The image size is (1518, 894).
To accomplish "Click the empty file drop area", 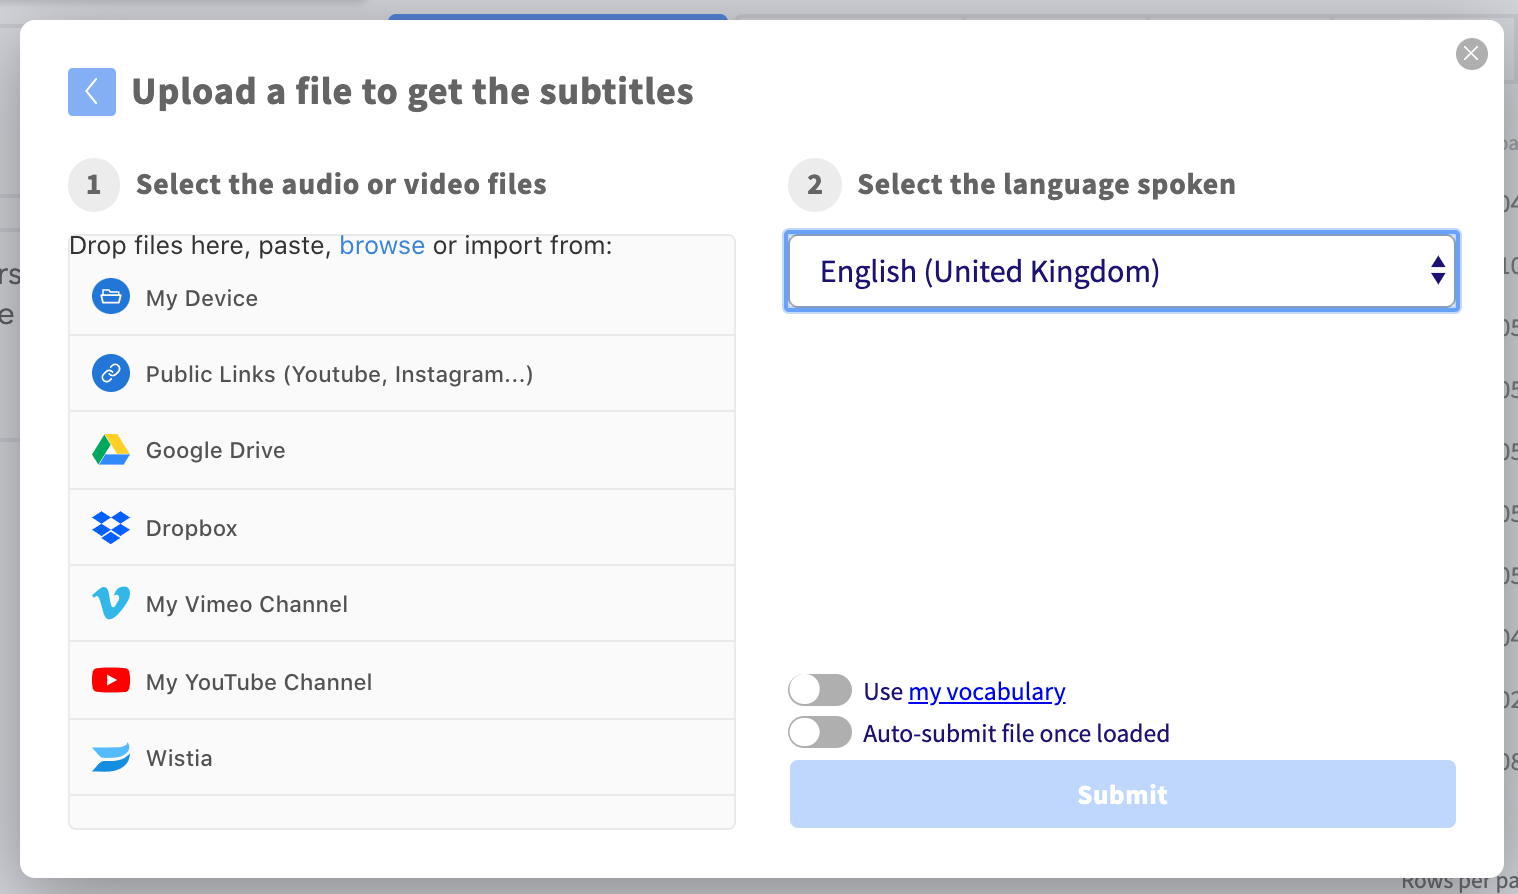I will (x=402, y=811).
